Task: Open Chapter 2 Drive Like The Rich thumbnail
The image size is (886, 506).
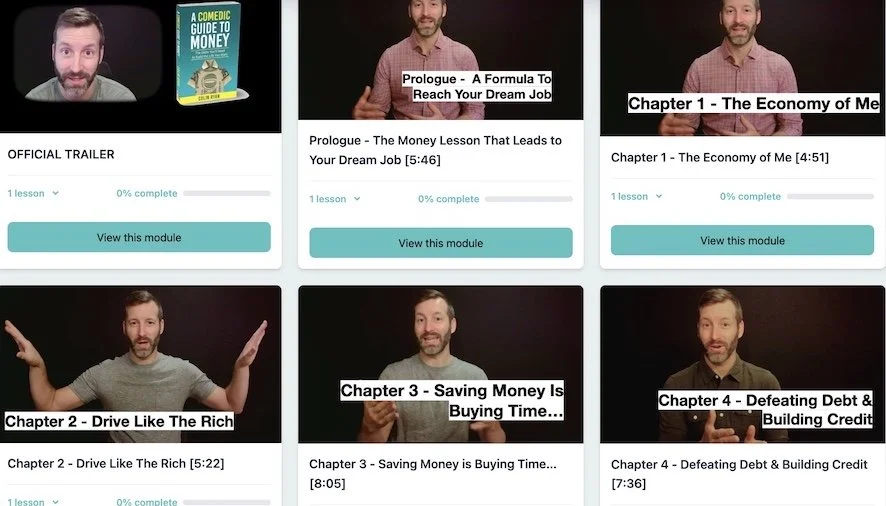Action: [x=140, y=364]
